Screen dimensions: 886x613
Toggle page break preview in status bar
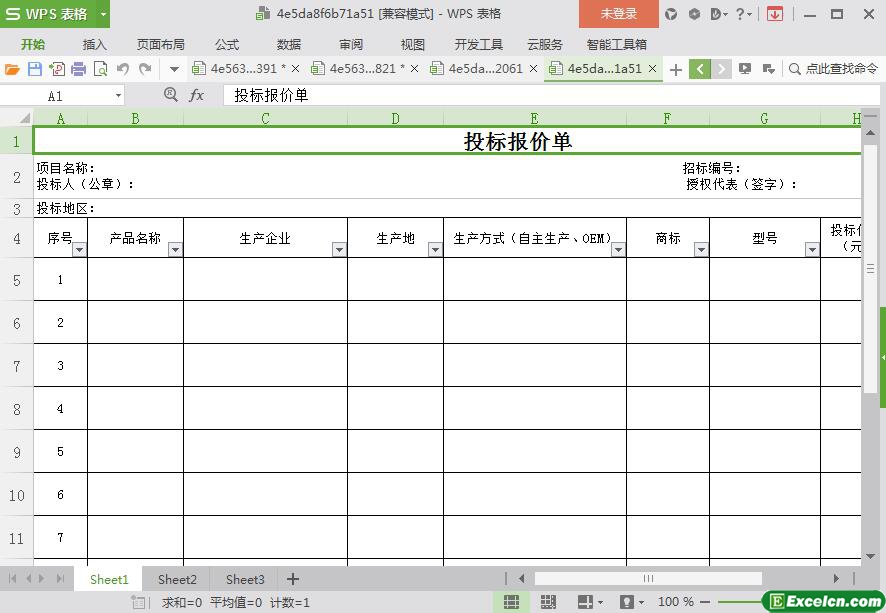click(548, 602)
